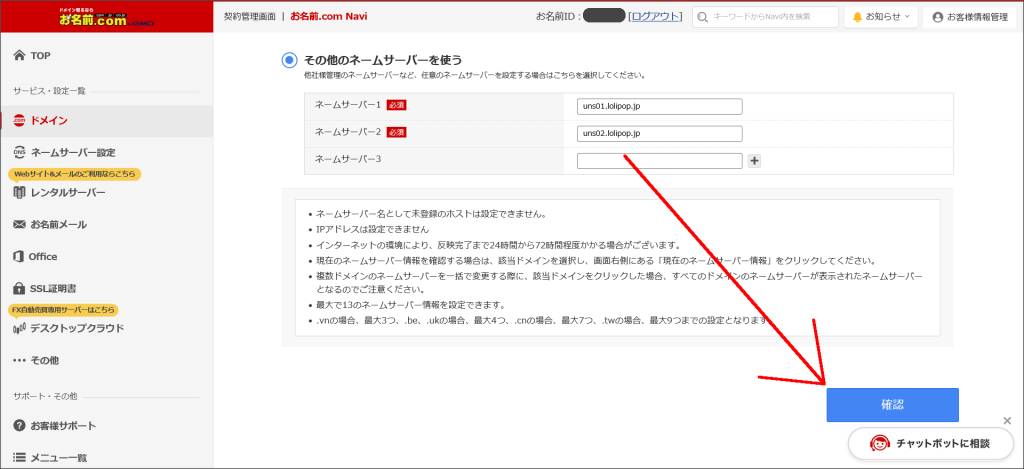Click the IPアドレスは設定できません note
The width and height of the screenshot is (1024, 469).
pos(372,229)
